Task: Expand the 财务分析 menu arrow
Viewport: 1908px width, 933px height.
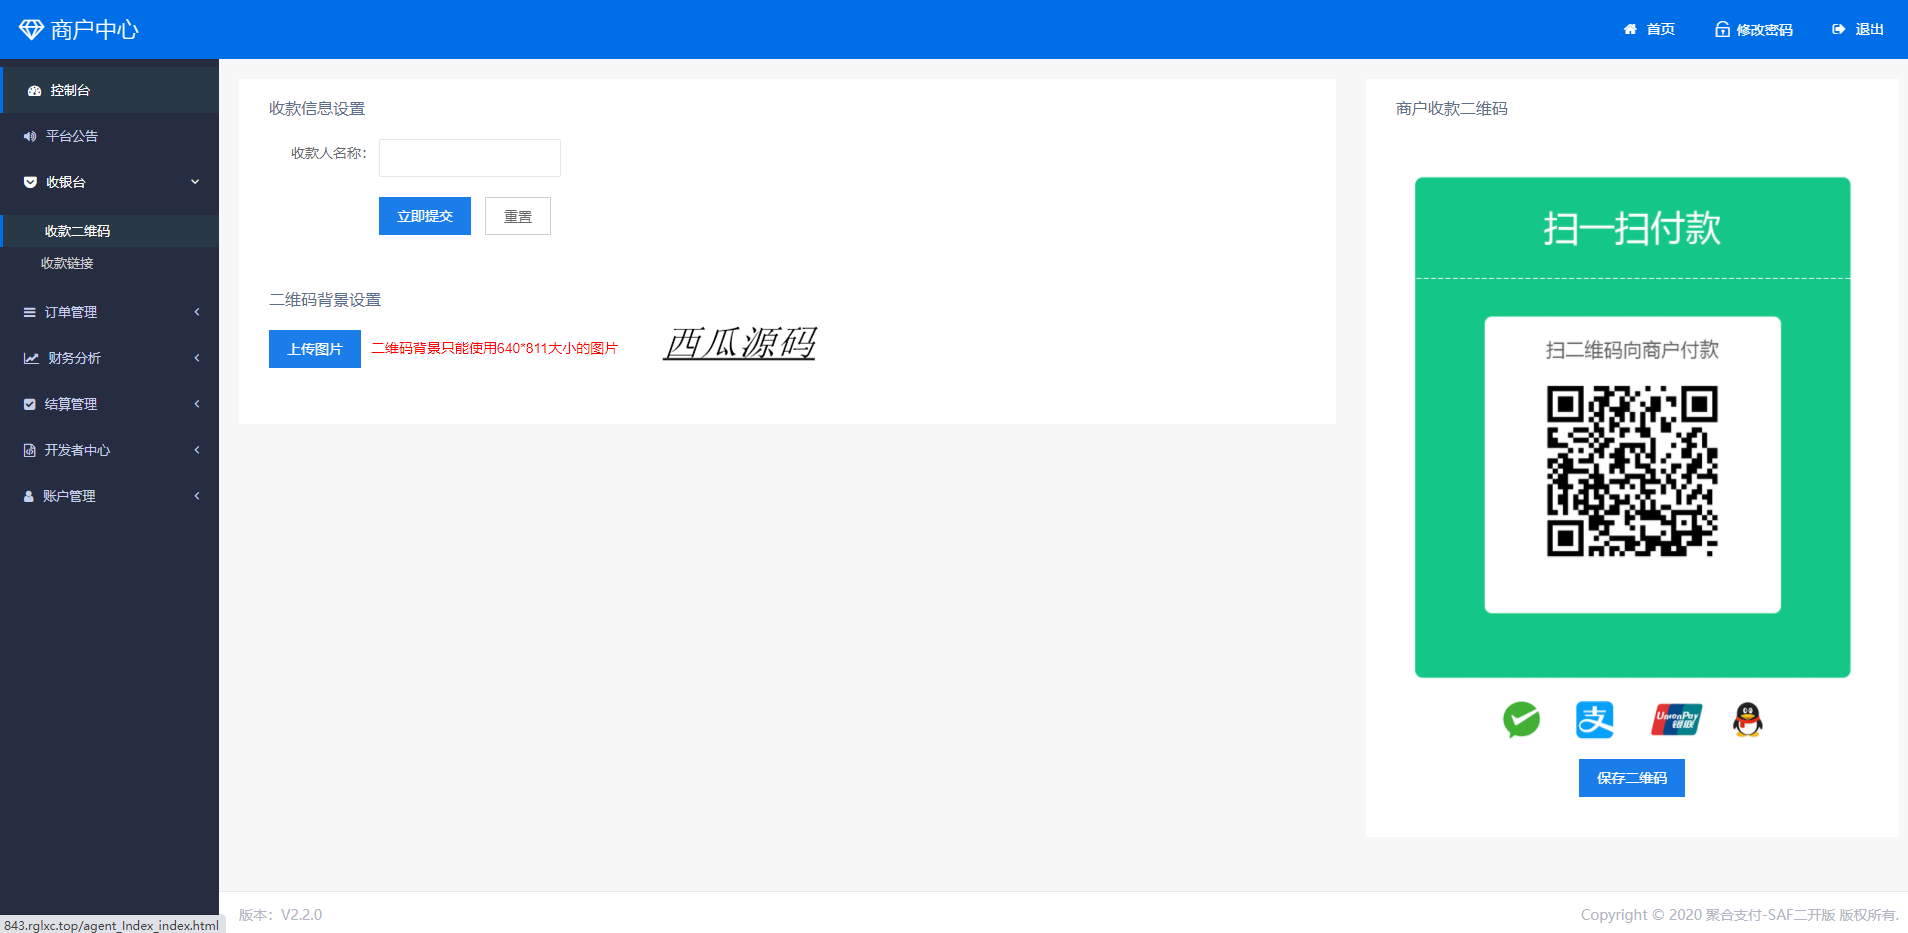Action: click(197, 358)
